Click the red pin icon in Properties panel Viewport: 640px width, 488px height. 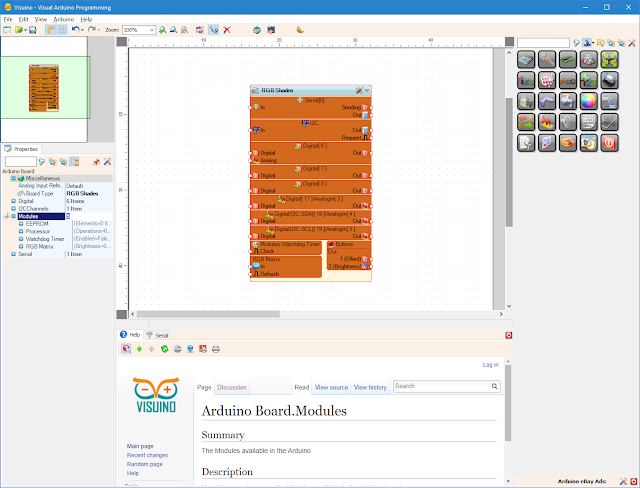pyautogui.click(x=96, y=162)
